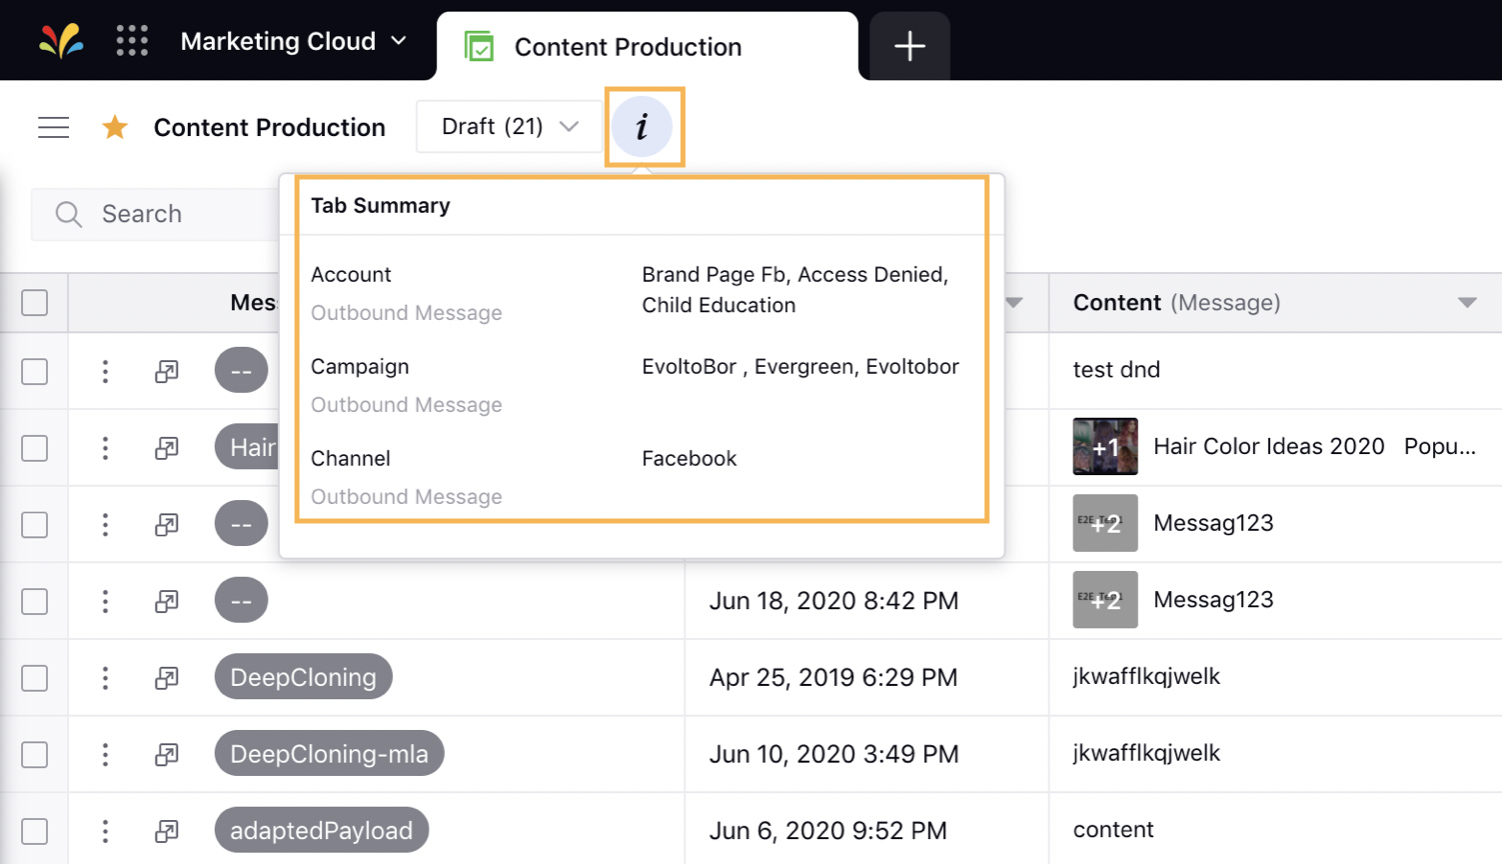Click the 'Jun 10, 2020 3:49 PM' date

click(x=833, y=753)
